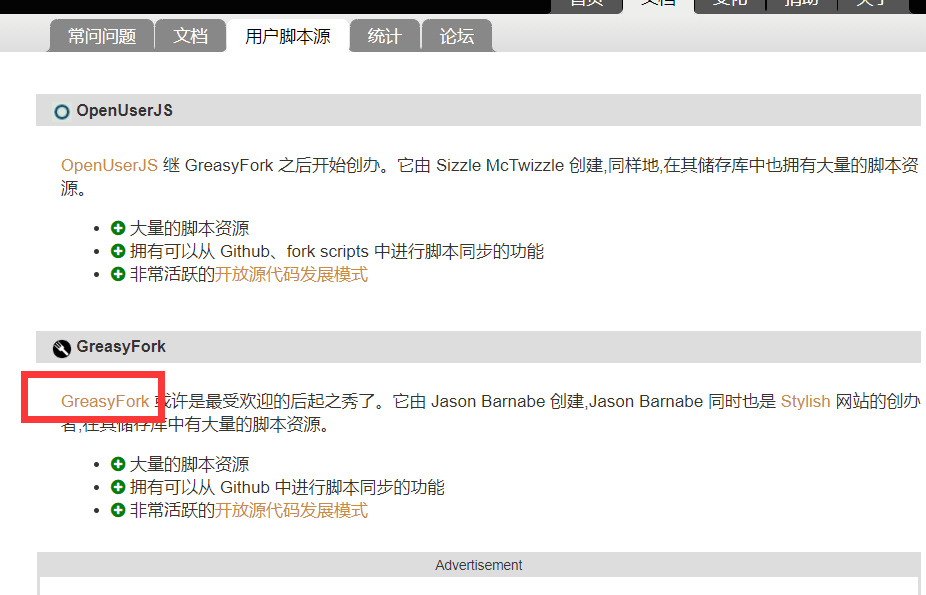
Task: Click the 大量的脚本资源 text under GreasyFork
Action: 189,465
